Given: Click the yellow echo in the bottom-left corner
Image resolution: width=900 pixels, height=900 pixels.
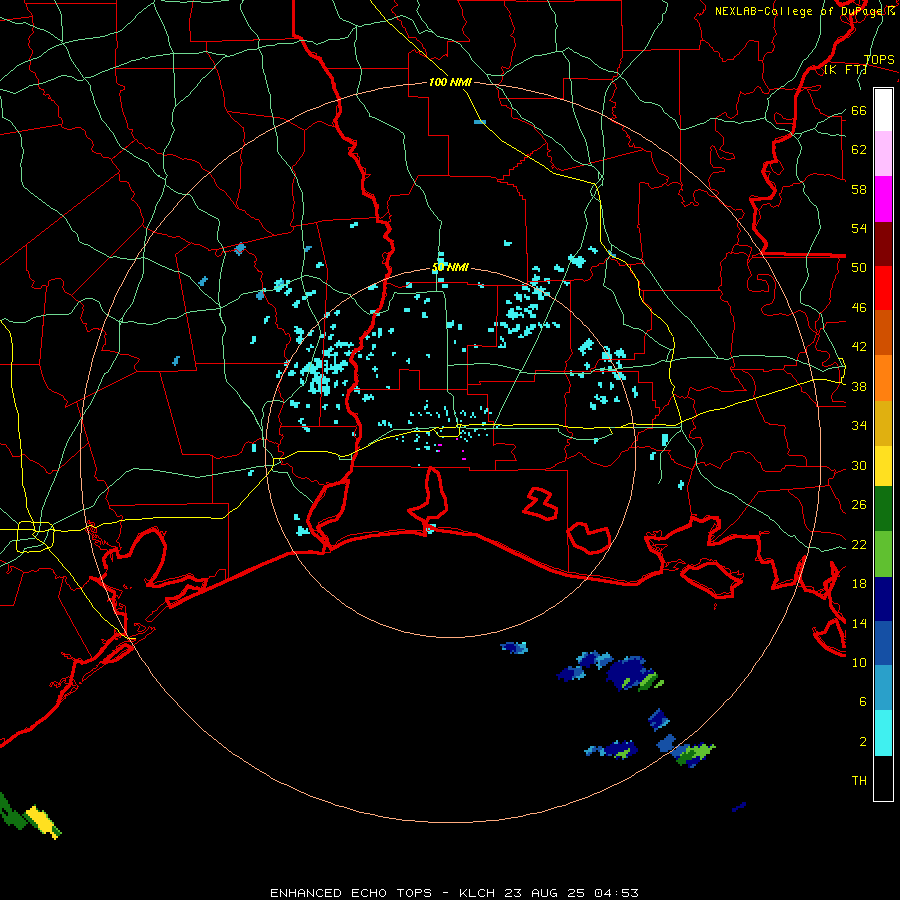Looking at the screenshot, I should pyautogui.click(x=44, y=821).
